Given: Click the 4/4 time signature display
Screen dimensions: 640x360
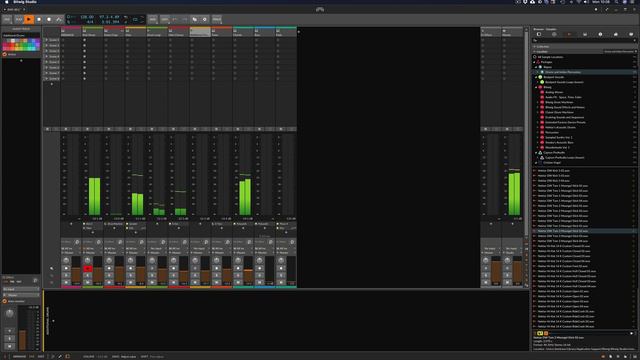Looking at the screenshot, I should pyautogui.click(x=90, y=22).
